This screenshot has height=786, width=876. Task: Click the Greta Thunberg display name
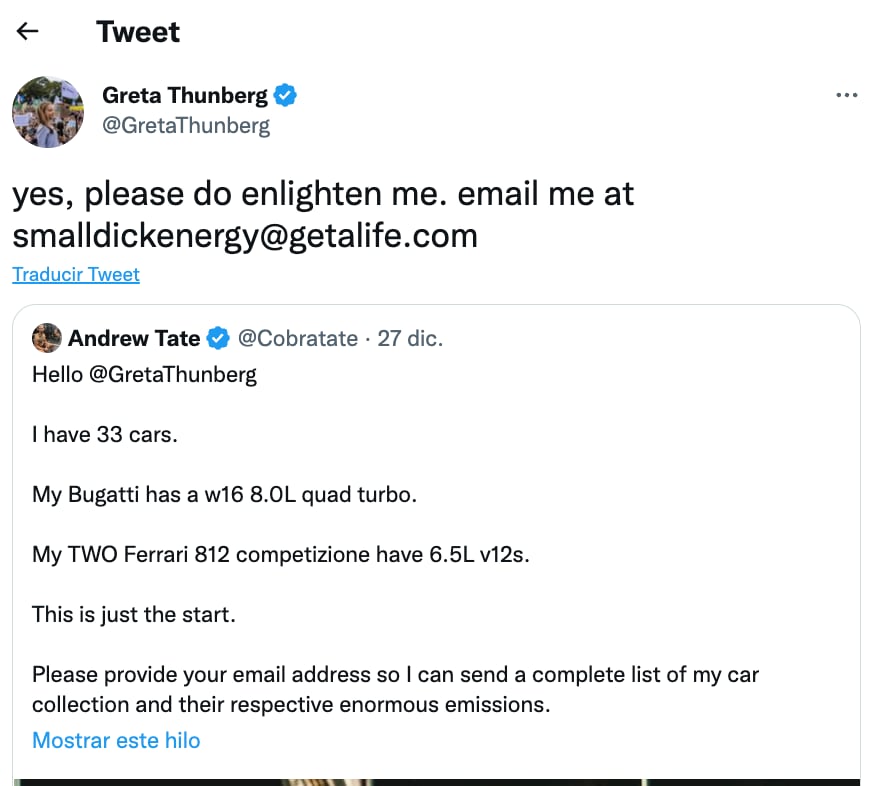185,96
